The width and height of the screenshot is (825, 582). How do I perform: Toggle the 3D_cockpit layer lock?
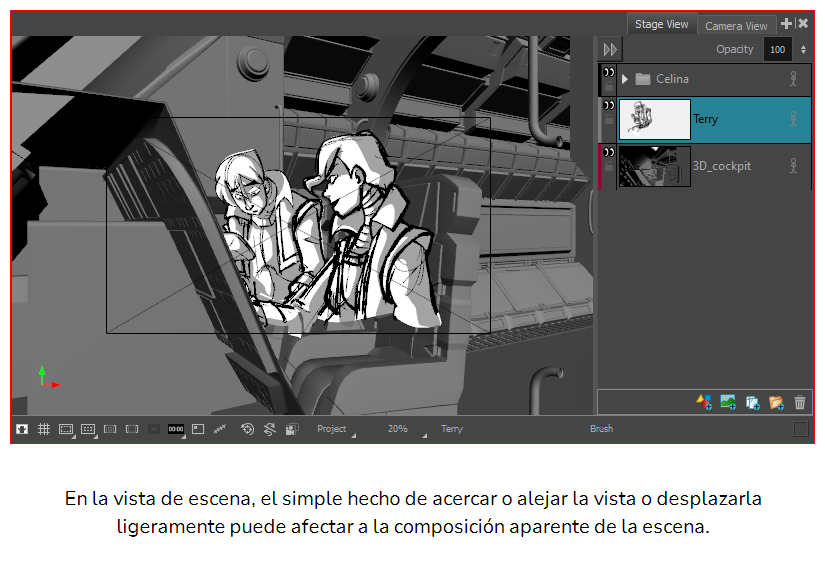[x=608, y=168]
